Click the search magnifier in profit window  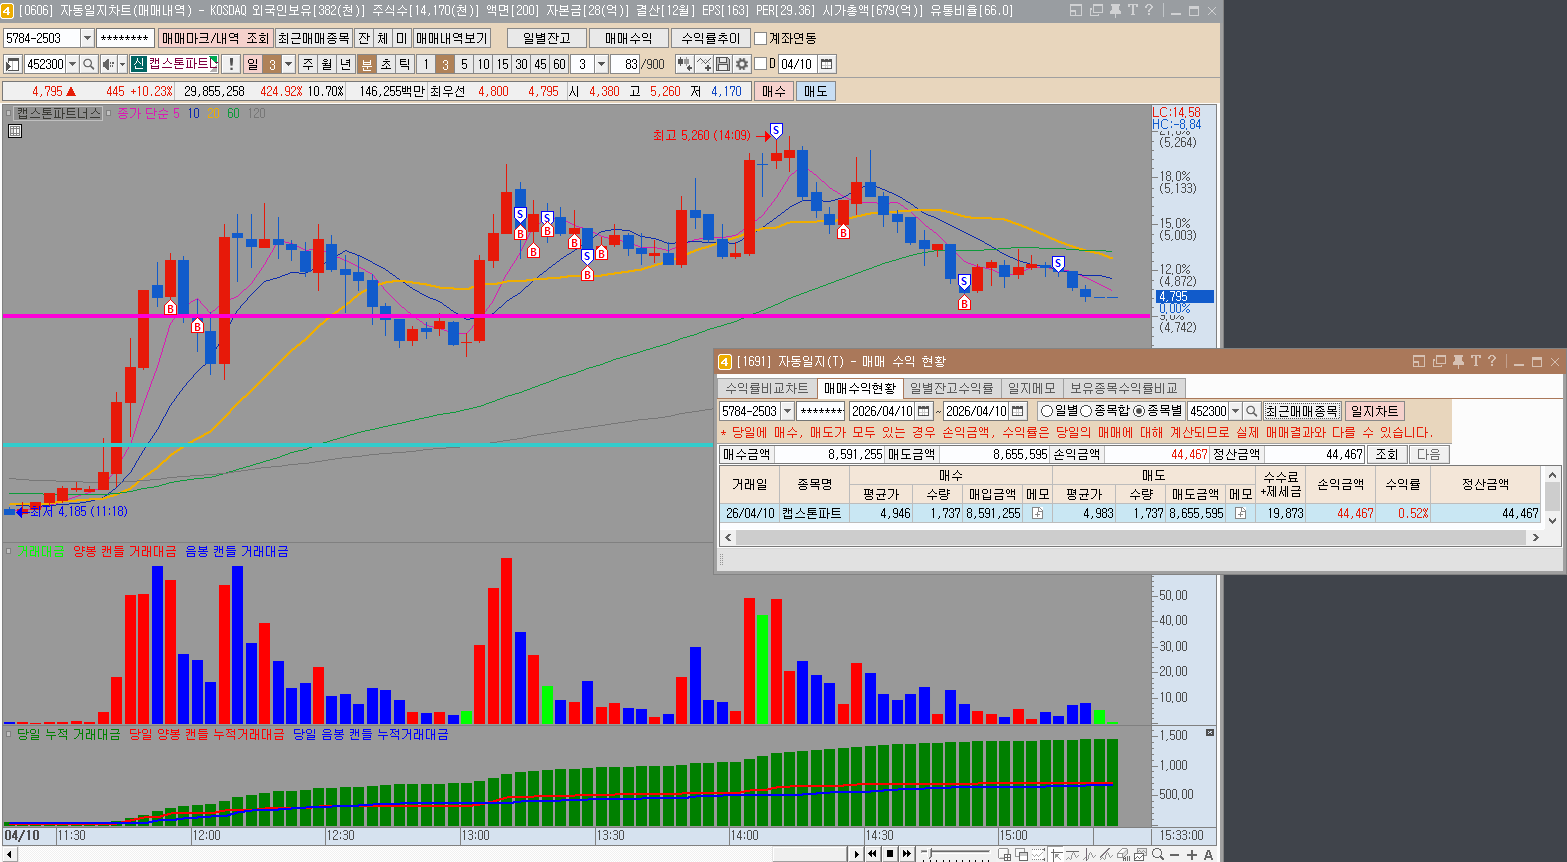(1251, 411)
